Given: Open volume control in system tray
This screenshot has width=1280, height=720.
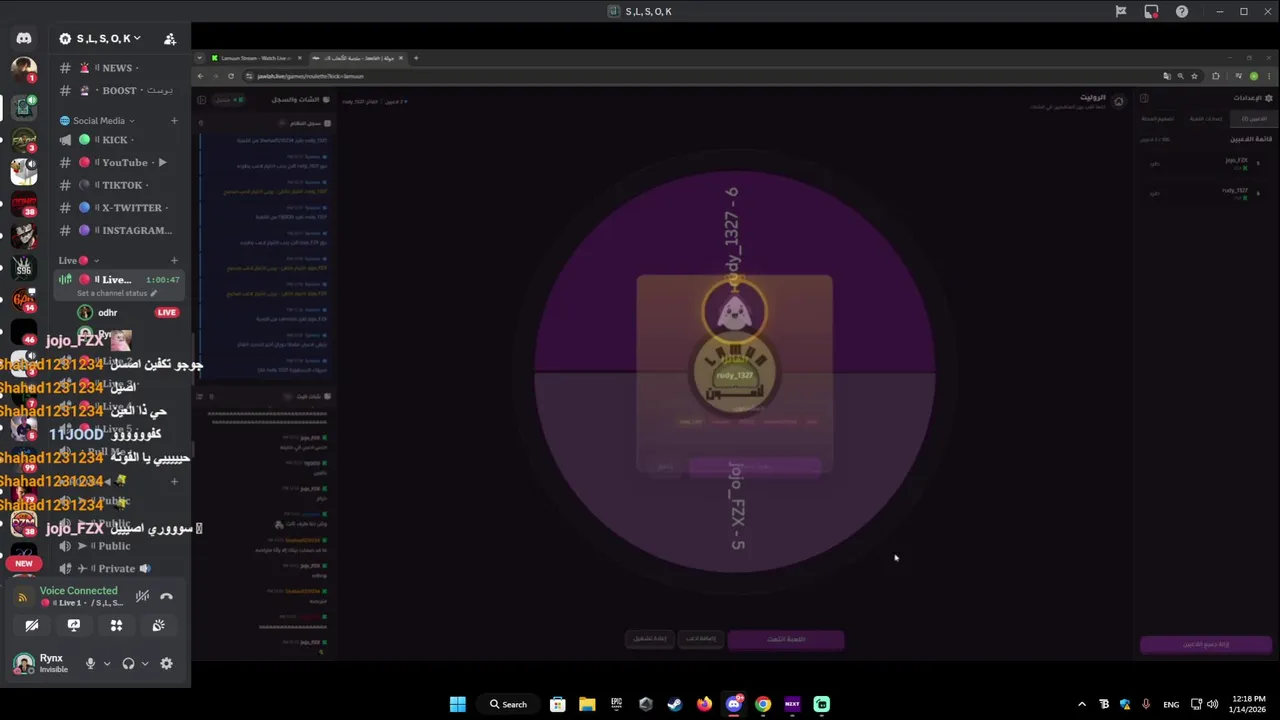Looking at the screenshot, I should (1212, 704).
